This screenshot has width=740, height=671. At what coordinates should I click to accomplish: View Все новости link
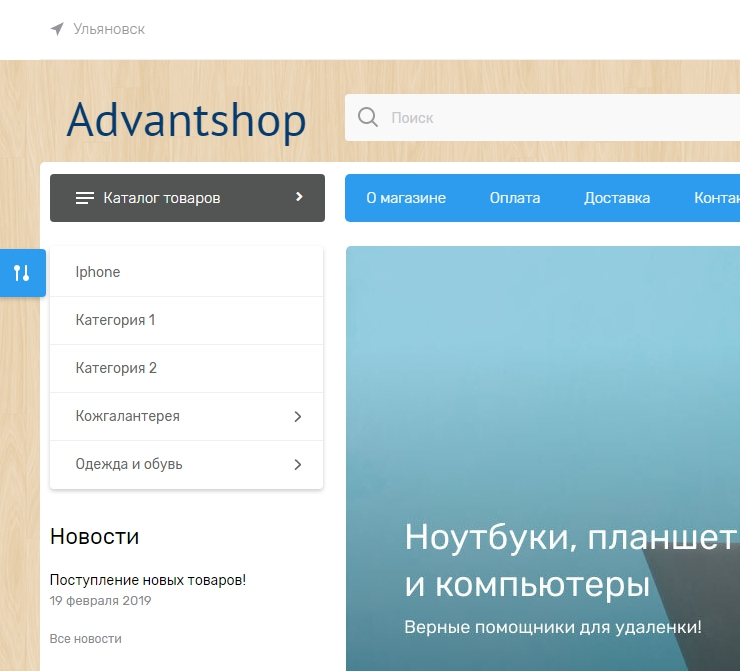point(85,638)
